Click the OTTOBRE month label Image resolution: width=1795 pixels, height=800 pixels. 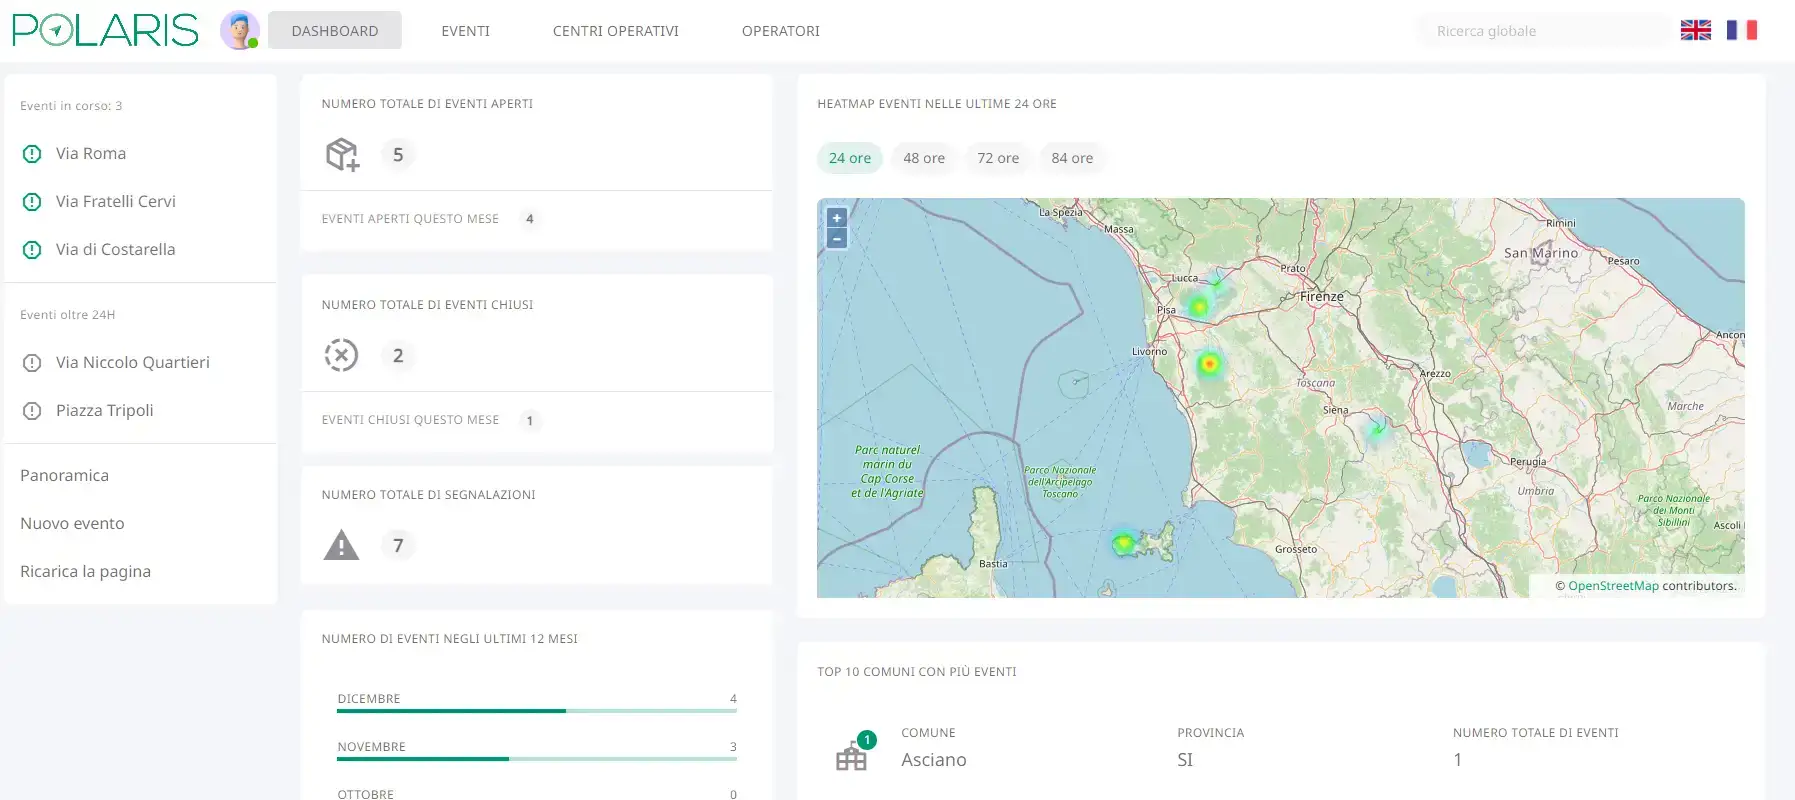click(366, 794)
